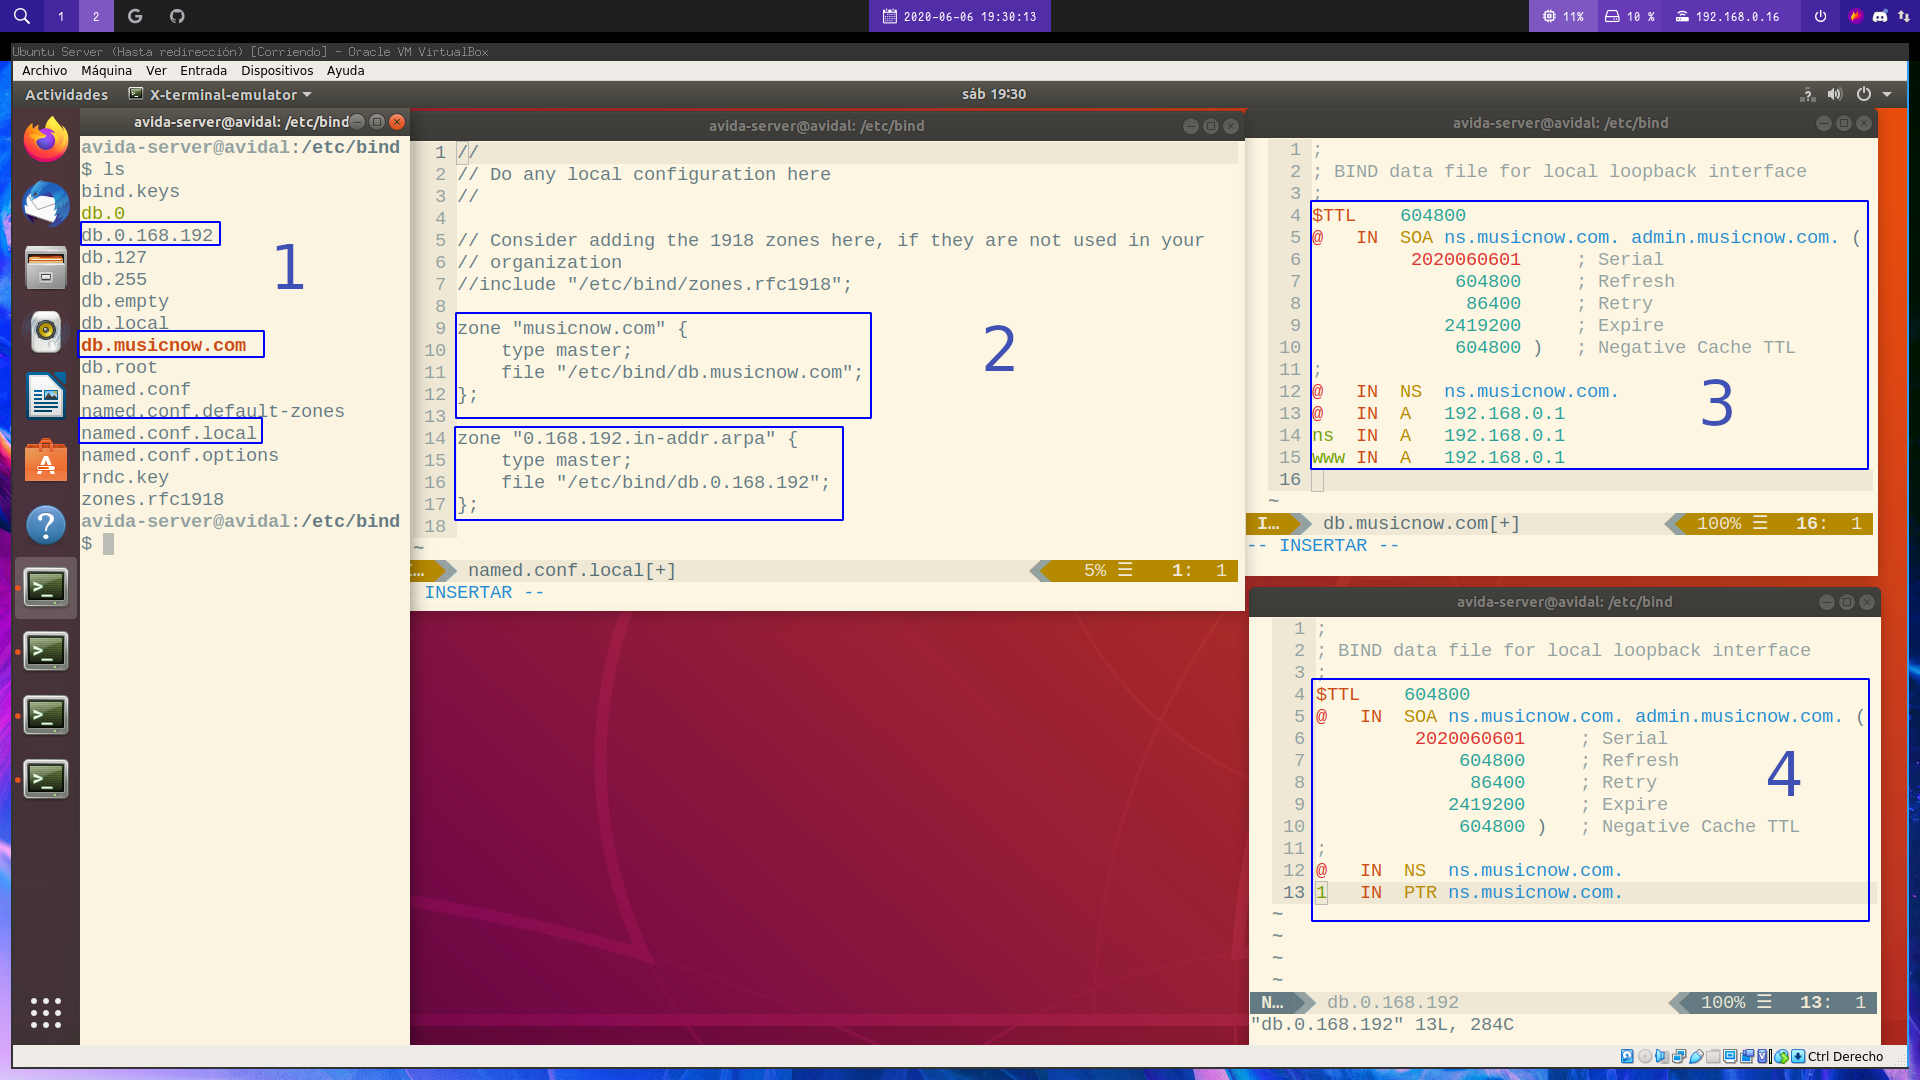Open the Help icon in the dock

pos(46,525)
